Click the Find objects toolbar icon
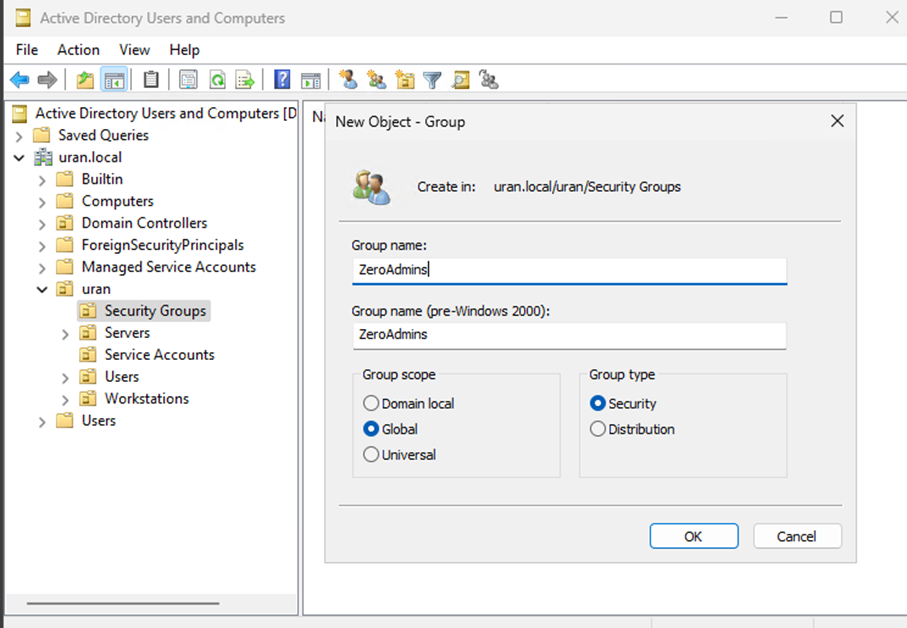This screenshot has width=907, height=628. [x=461, y=79]
